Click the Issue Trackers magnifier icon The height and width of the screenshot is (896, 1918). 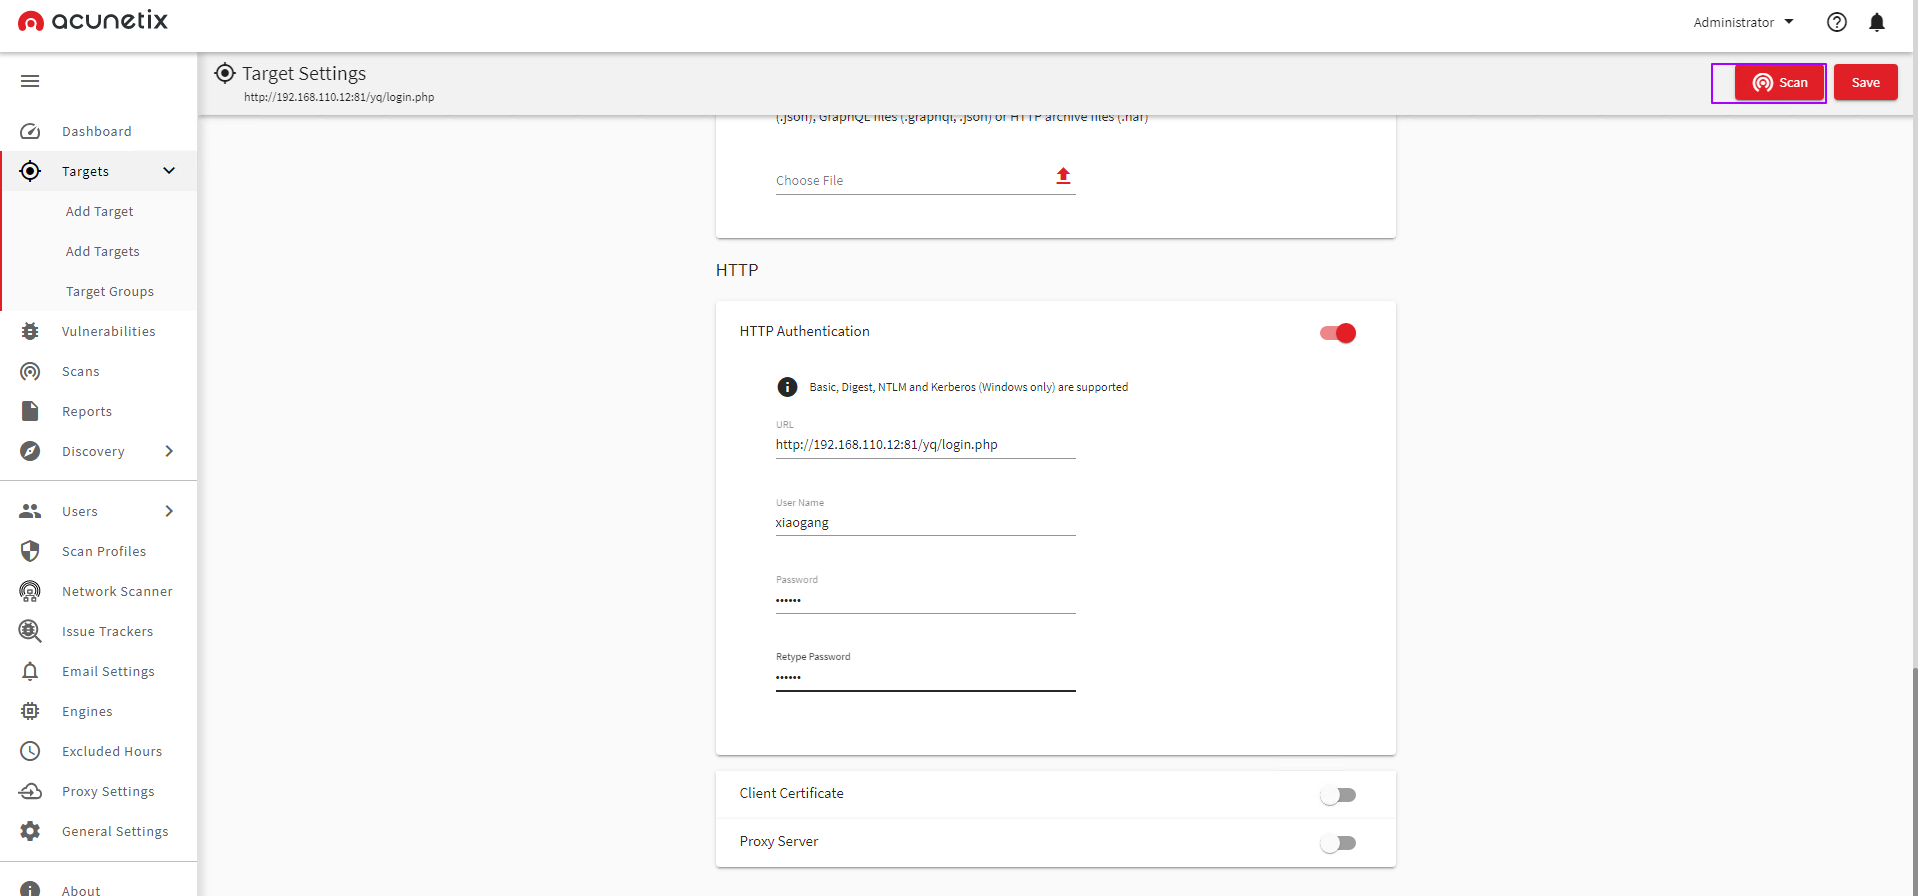(30, 631)
